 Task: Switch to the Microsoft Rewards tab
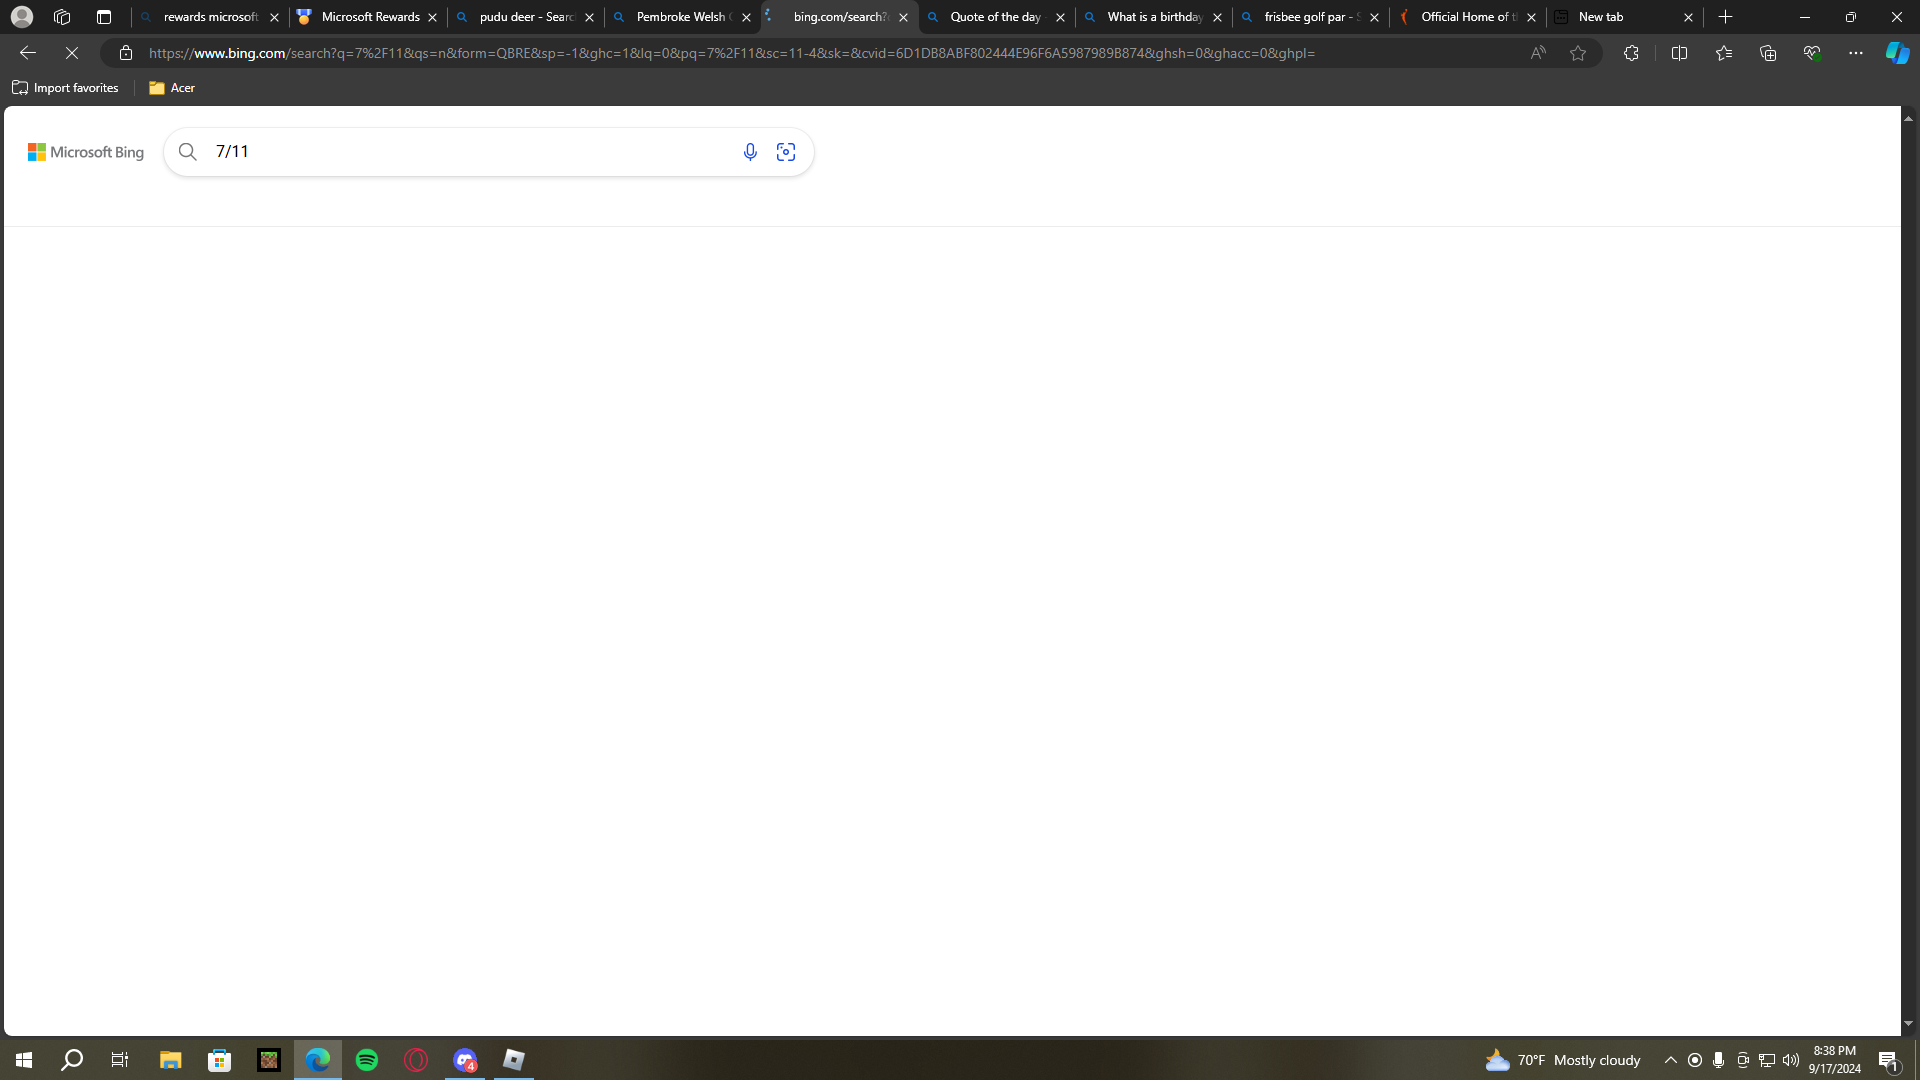pos(370,17)
